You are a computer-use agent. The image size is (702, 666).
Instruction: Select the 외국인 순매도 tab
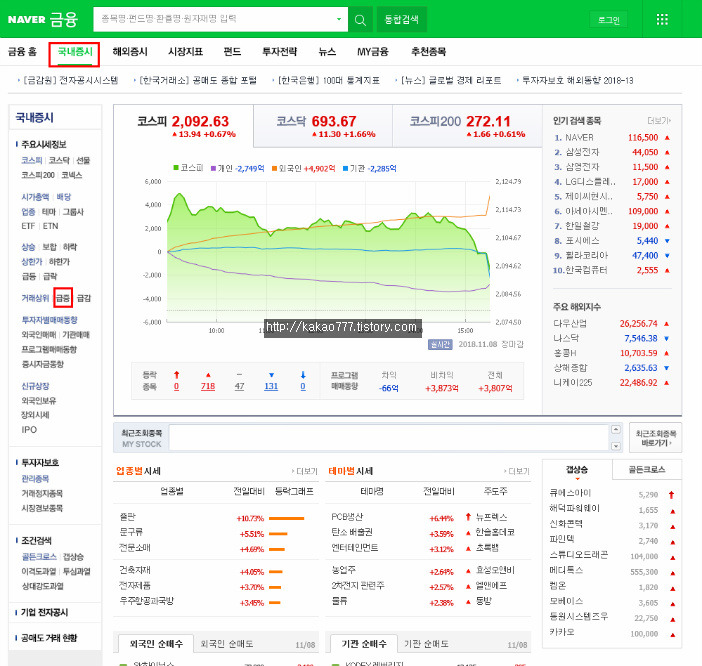(227, 644)
